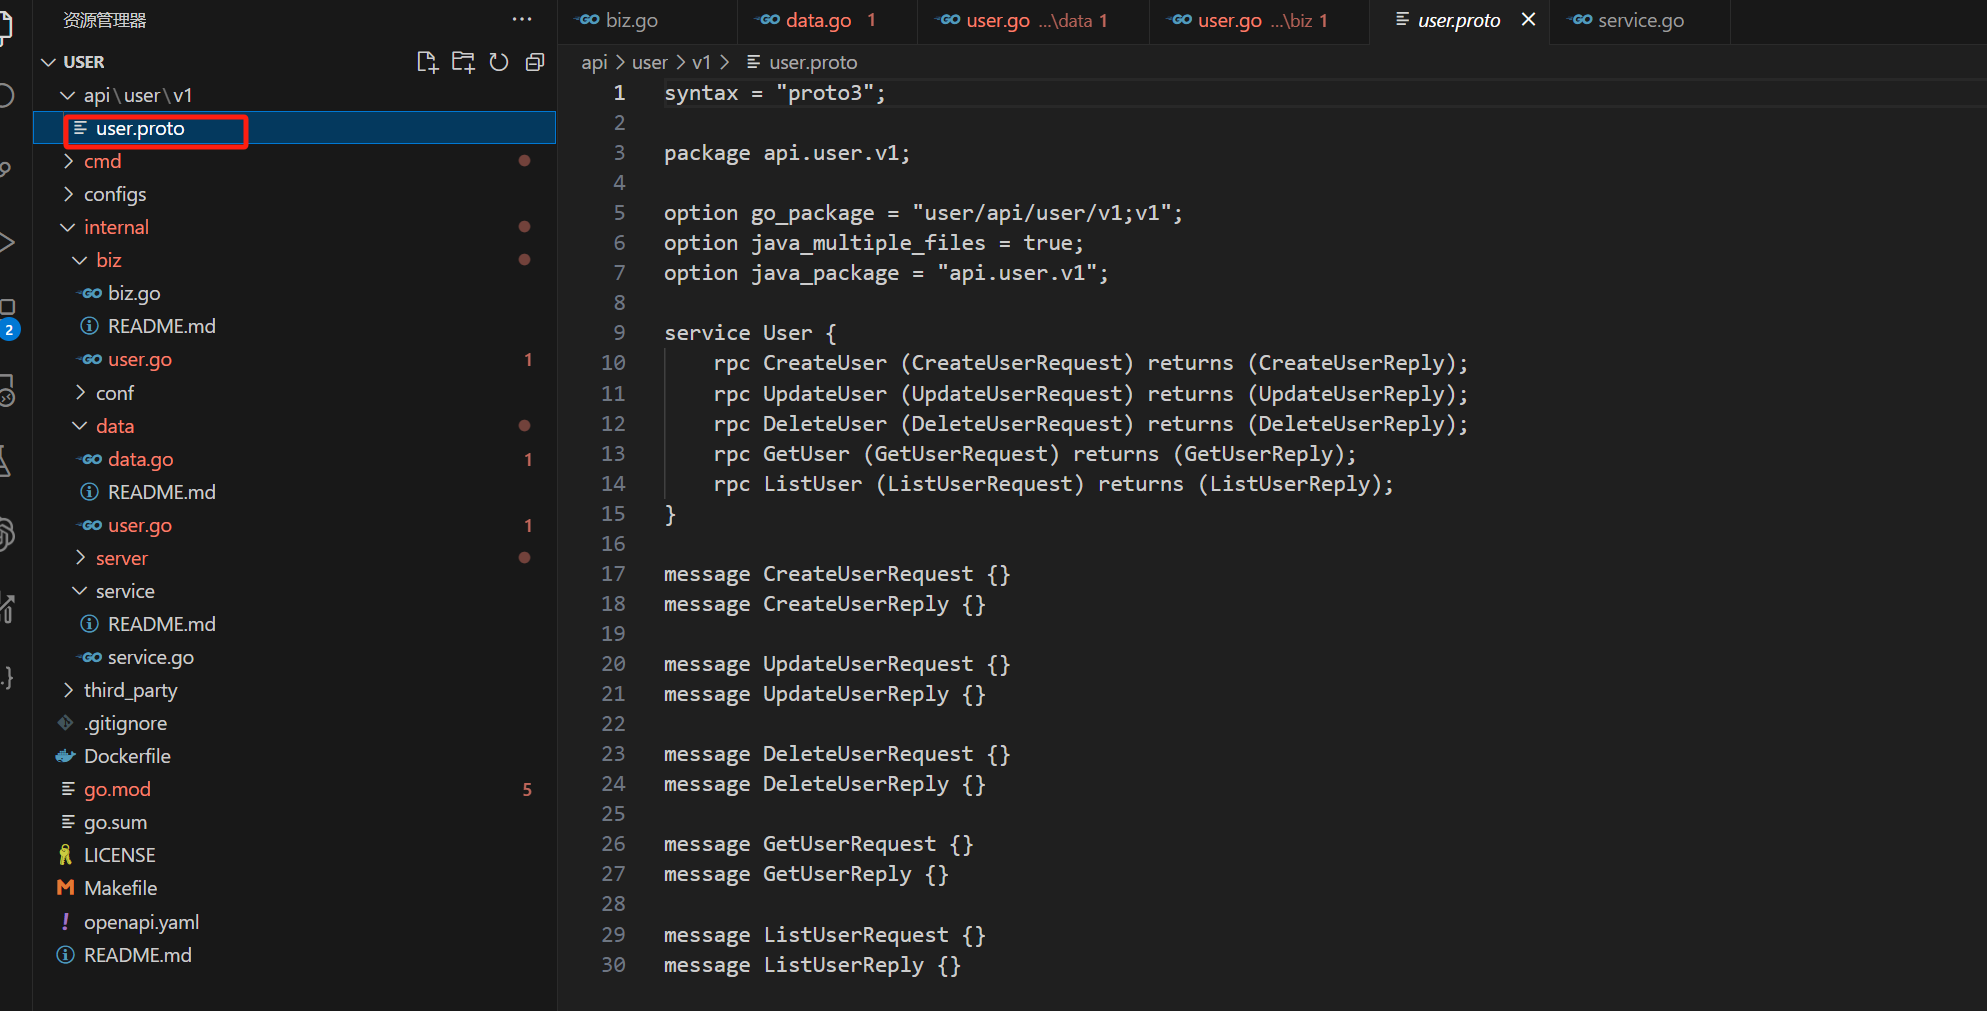Open README.md inside the biz folder
The width and height of the screenshot is (1987, 1011).
point(294,326)
